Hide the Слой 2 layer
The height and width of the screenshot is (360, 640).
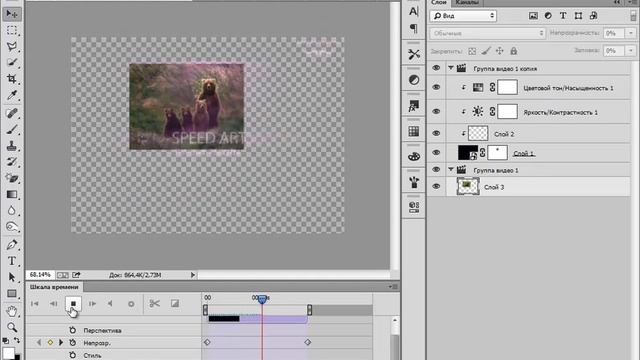(x=436, y=133)
